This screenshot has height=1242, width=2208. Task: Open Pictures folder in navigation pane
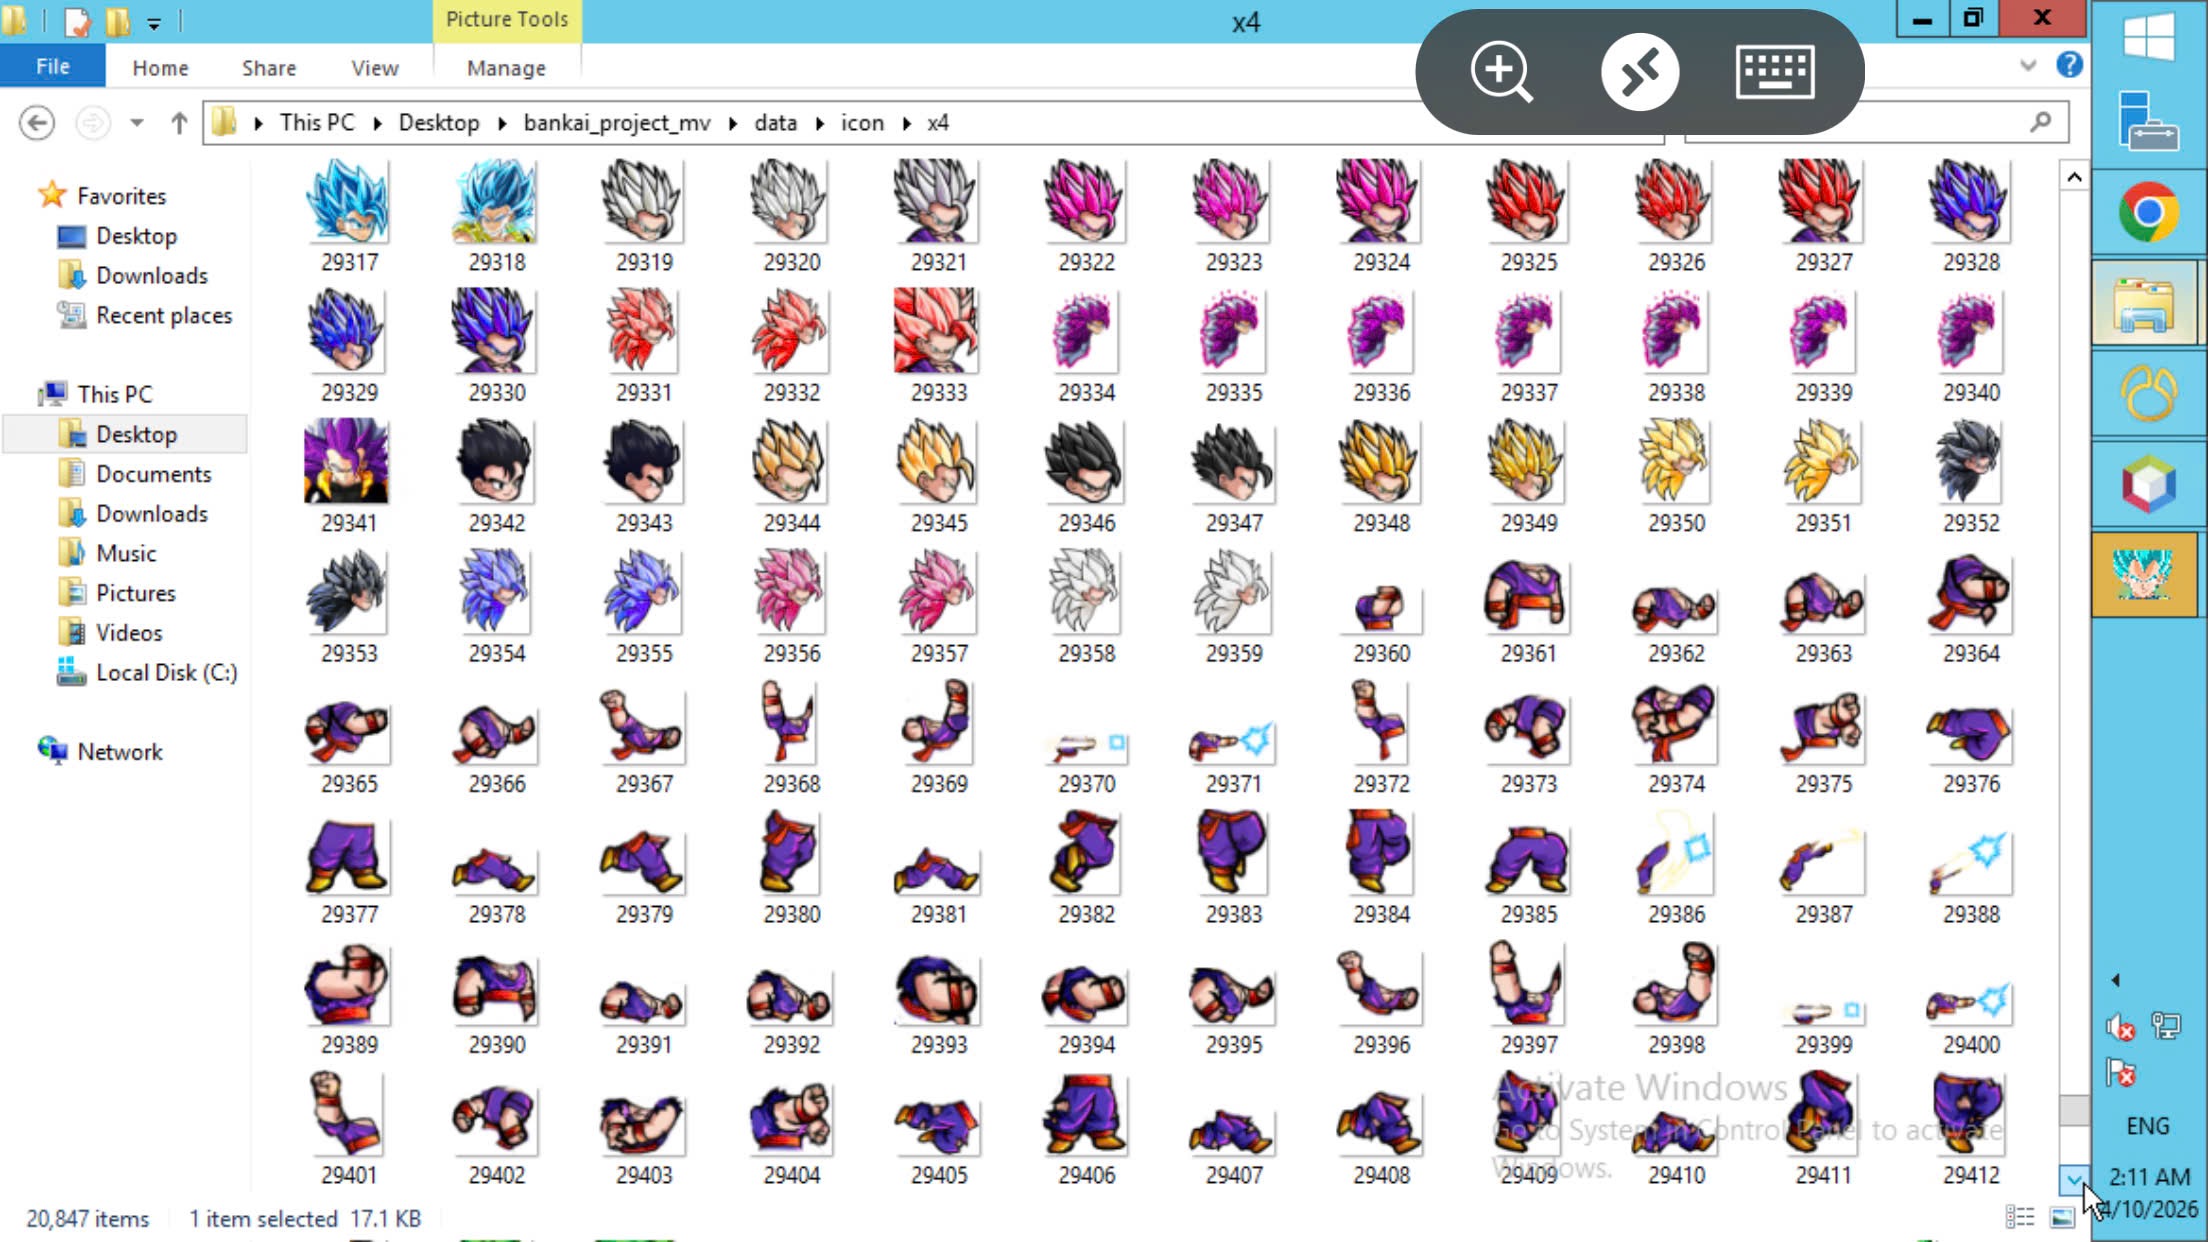(x=135, y=593)
